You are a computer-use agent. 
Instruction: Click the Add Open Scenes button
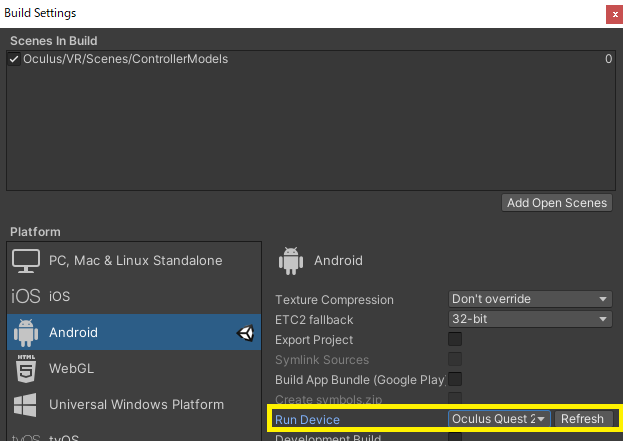point(557,203)
